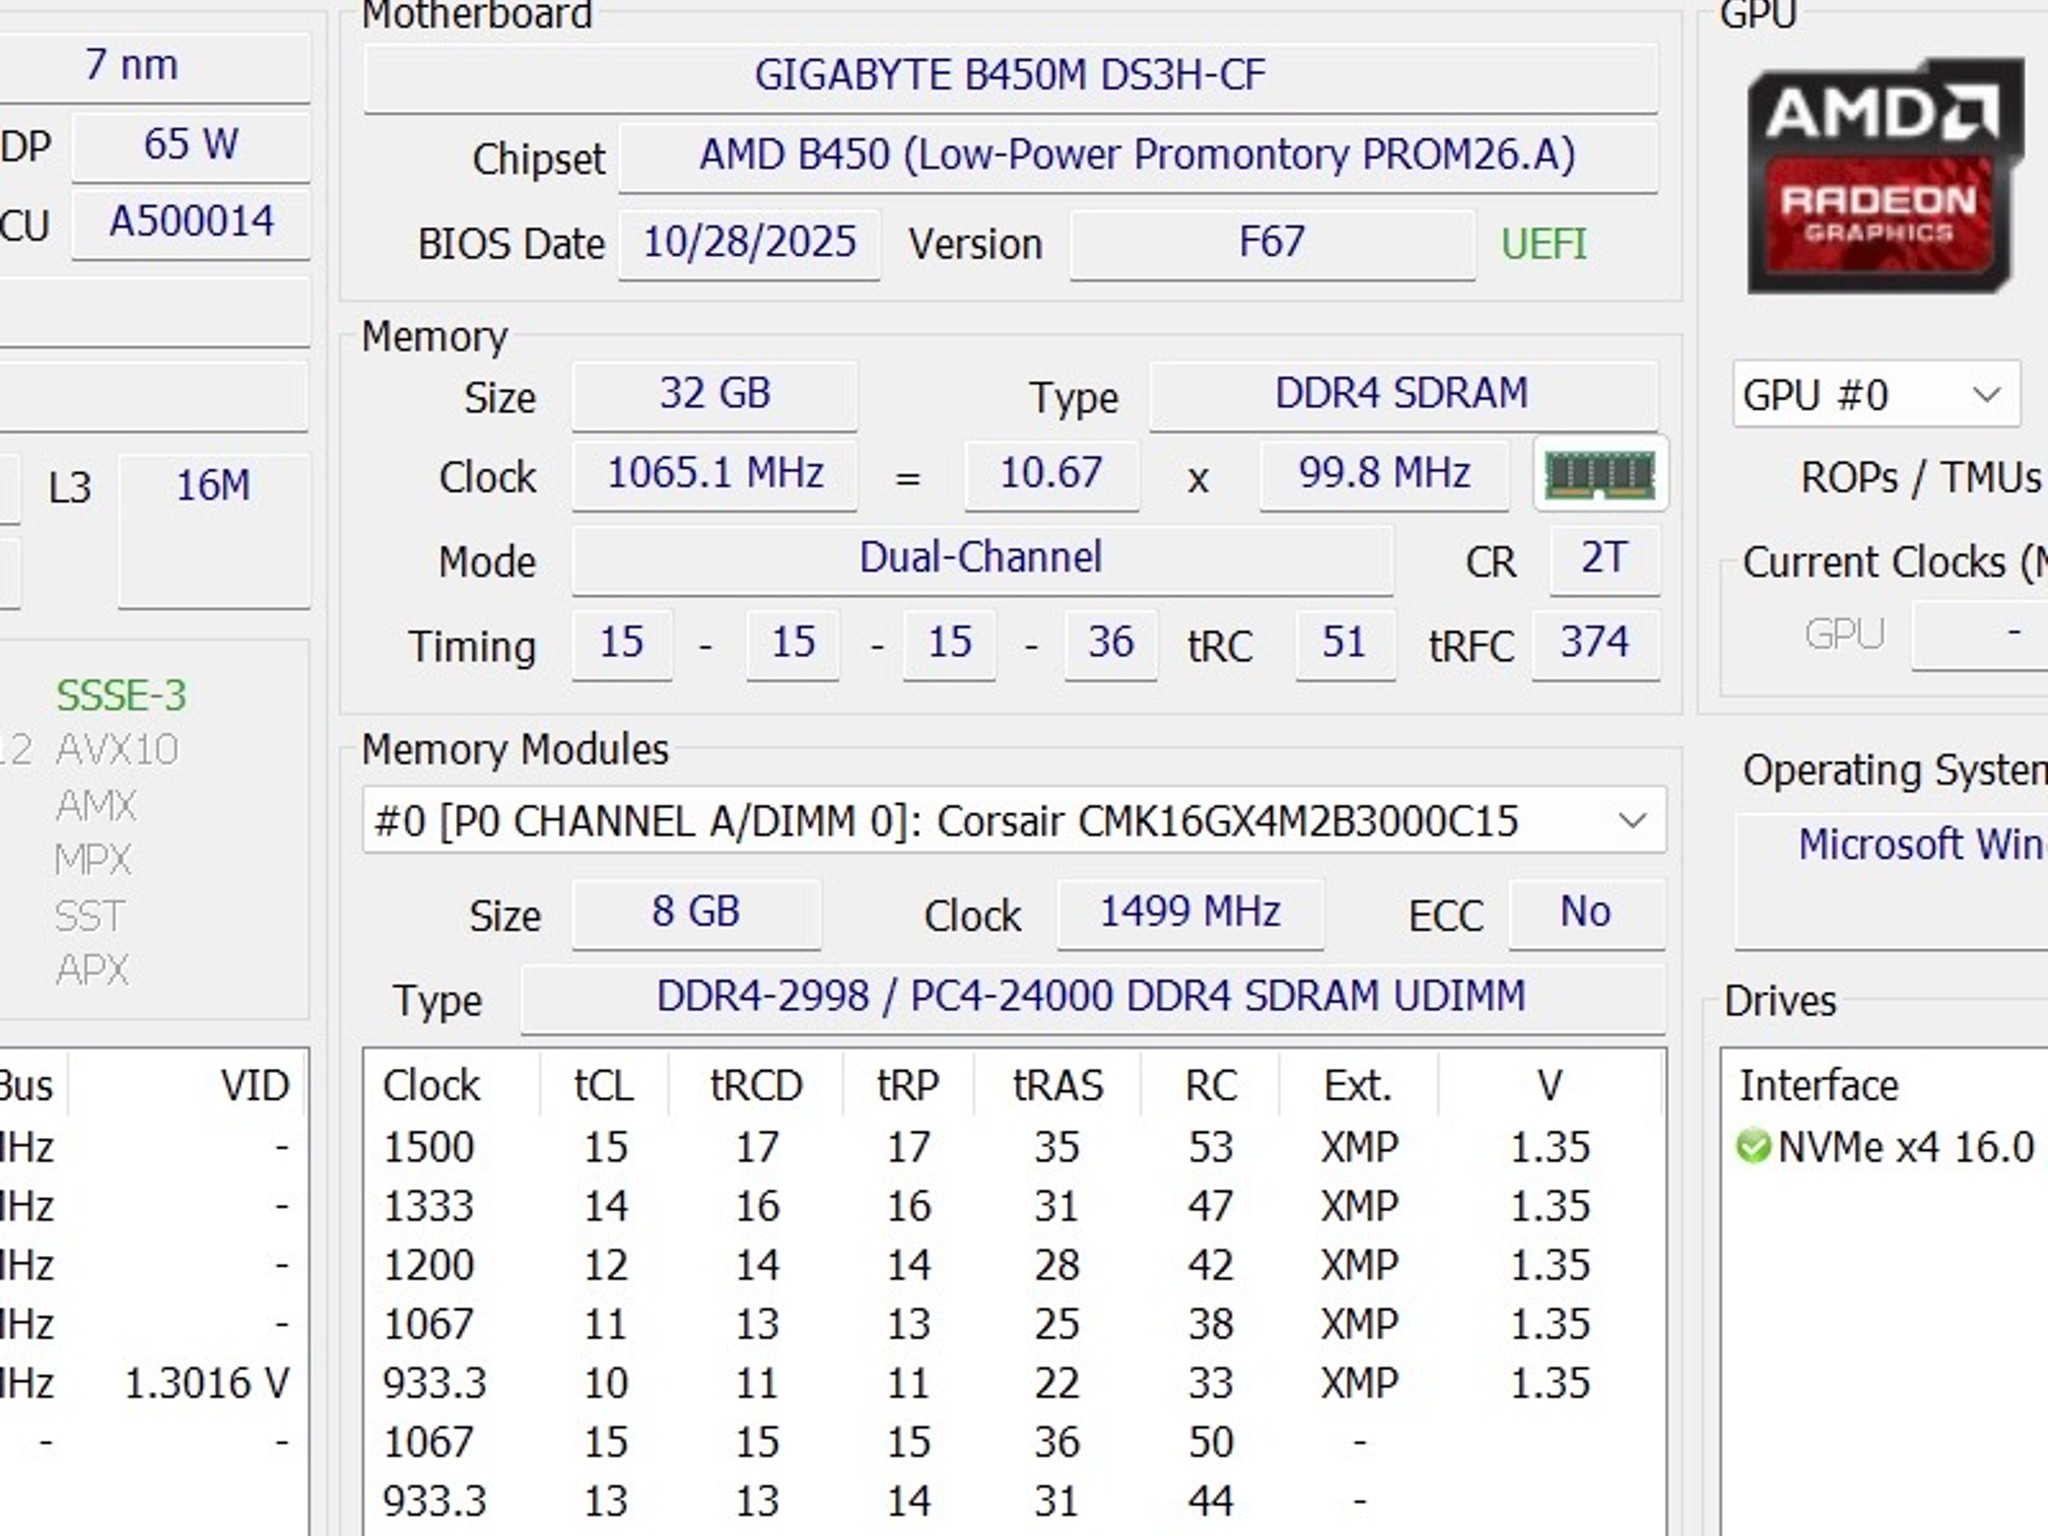Click the tRAS column header
The height and width of the screenshot is (1536, 2048).
(1058, 1086)
